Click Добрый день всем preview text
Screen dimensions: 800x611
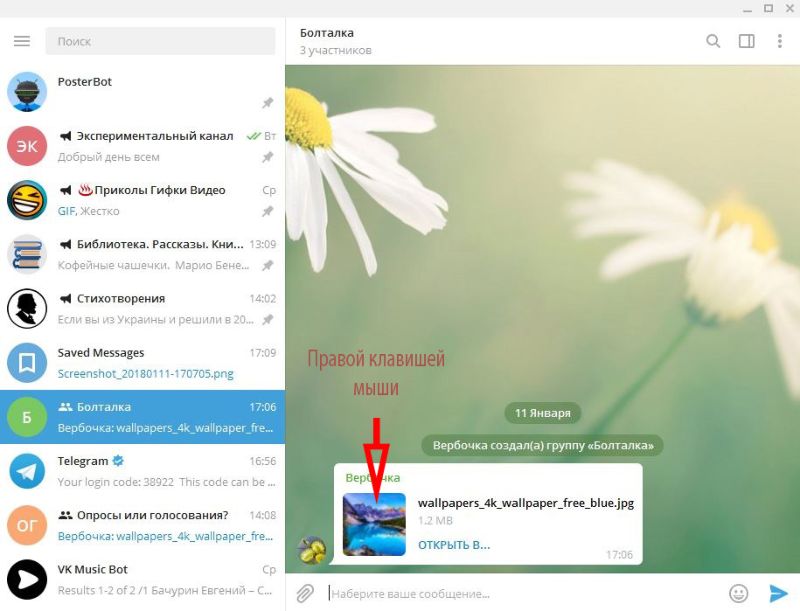[x=109, y=157]
